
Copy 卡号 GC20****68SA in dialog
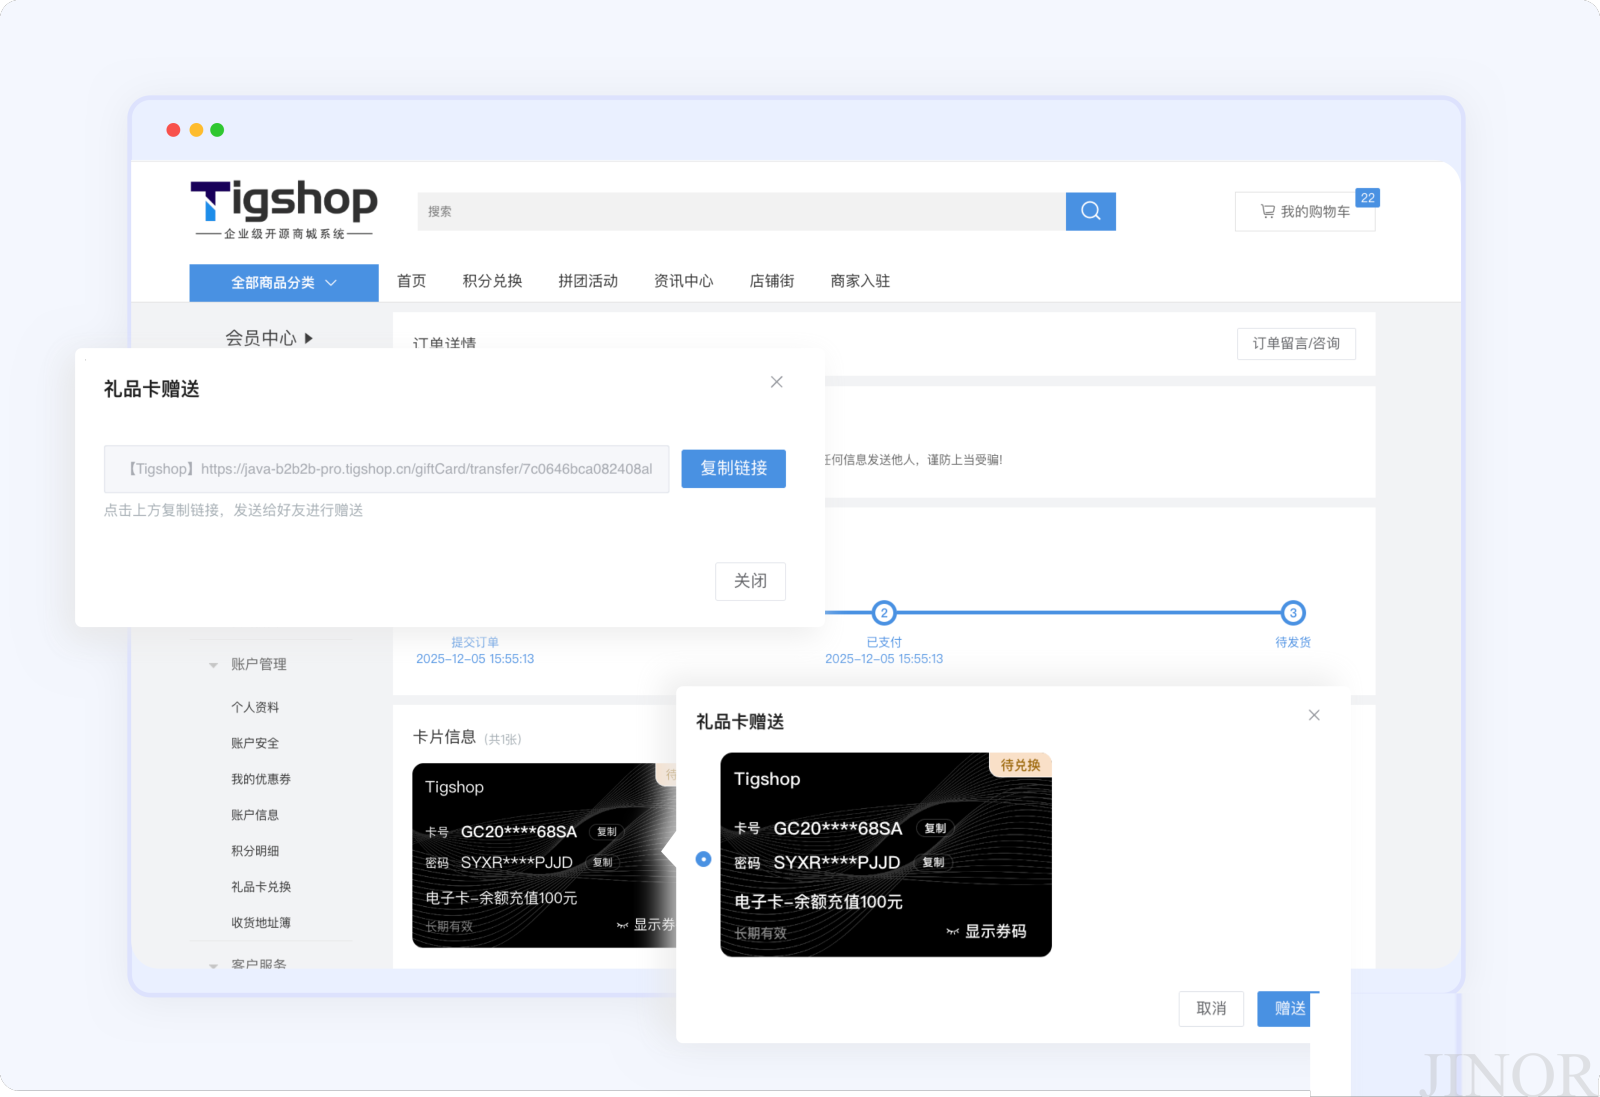(x=935, y=828)
